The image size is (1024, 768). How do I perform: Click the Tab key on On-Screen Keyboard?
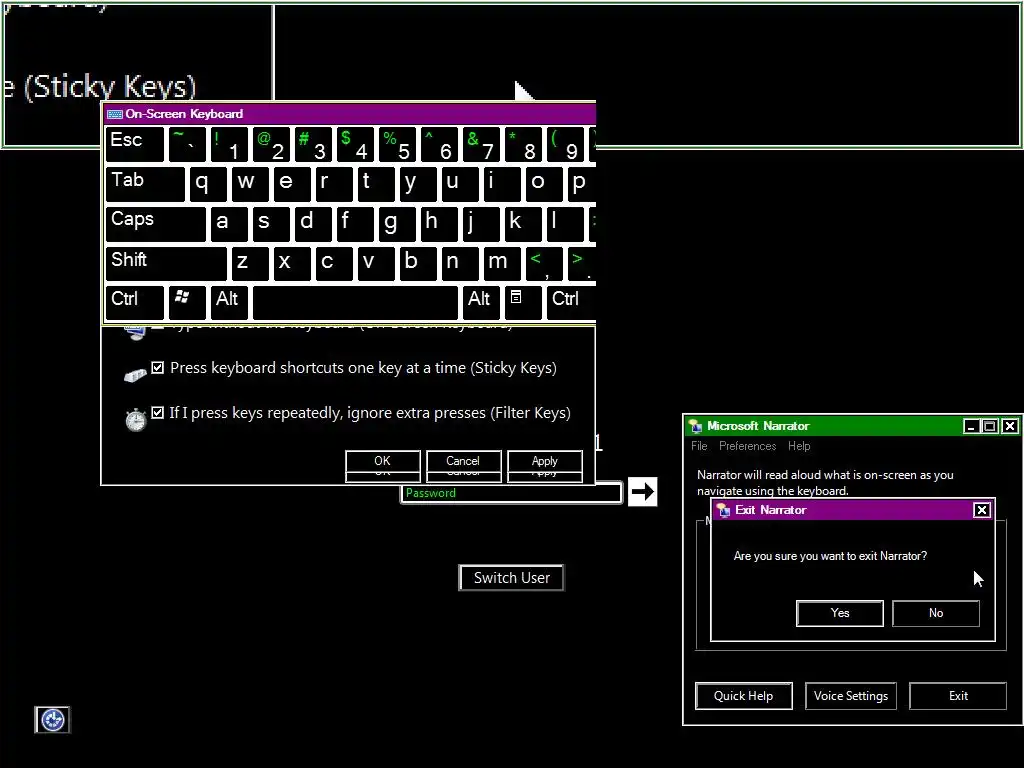click(x=145, y=184)
